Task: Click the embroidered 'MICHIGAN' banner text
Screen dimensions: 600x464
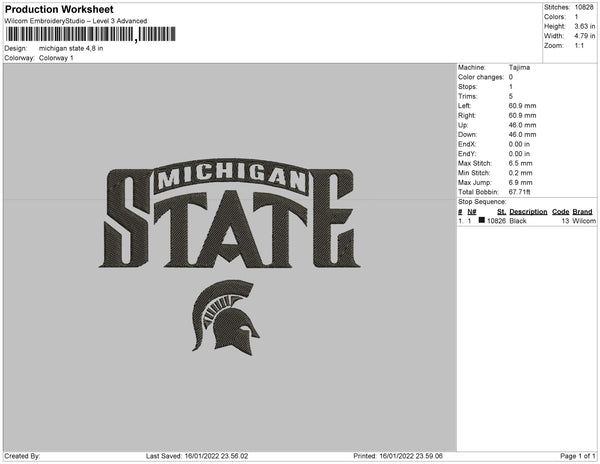Action: coord(232,176)
